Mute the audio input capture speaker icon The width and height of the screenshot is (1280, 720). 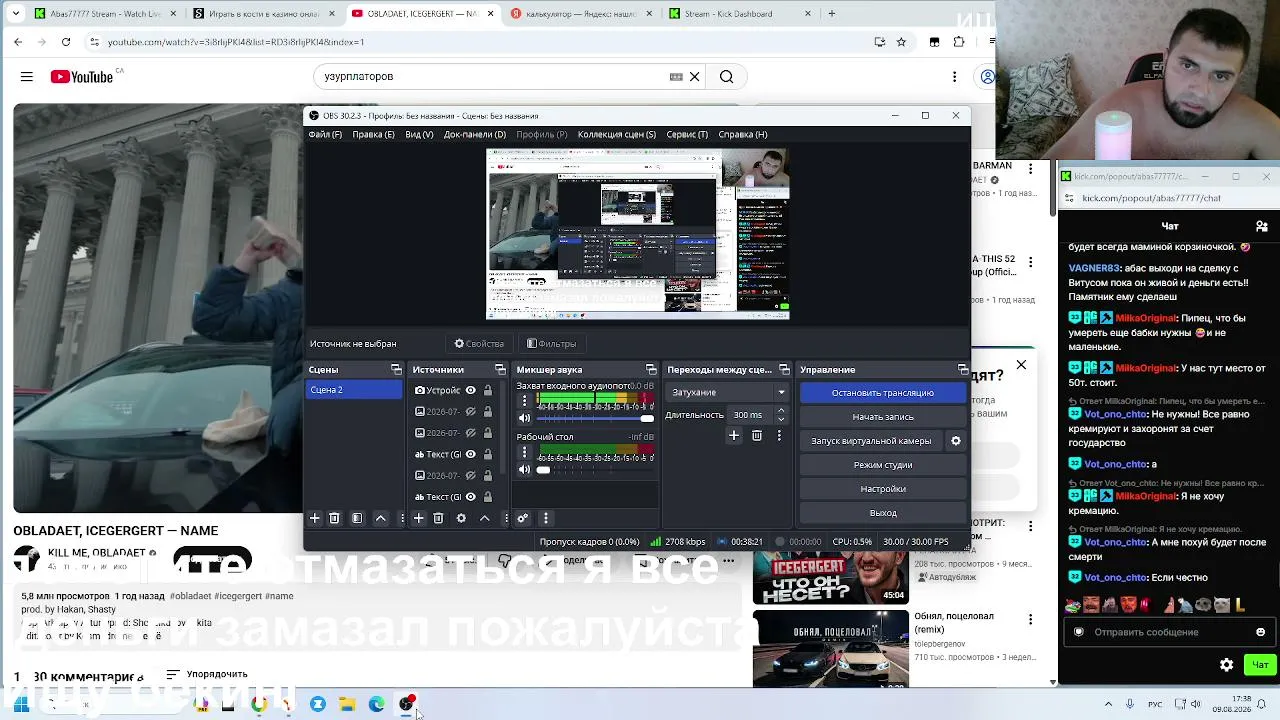pyautogui.click(x=524, y=418)
